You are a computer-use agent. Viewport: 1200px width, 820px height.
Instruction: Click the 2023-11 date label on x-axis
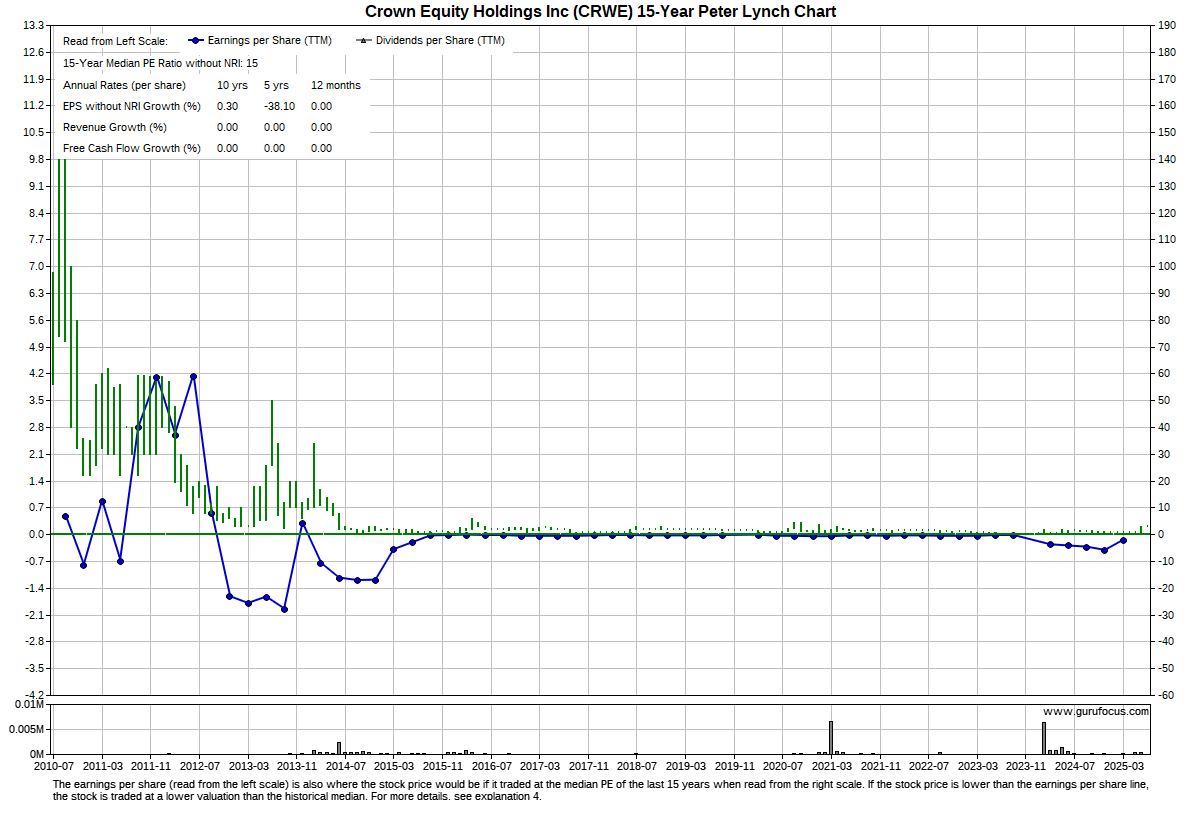coord(1026,765)
